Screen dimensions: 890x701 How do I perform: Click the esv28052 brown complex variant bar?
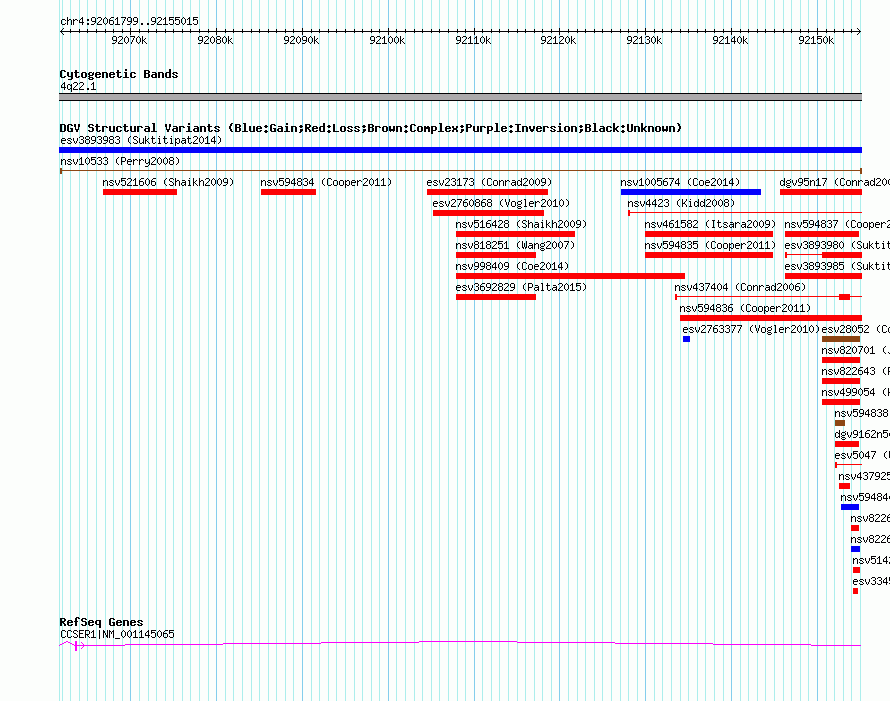point(841,339)
